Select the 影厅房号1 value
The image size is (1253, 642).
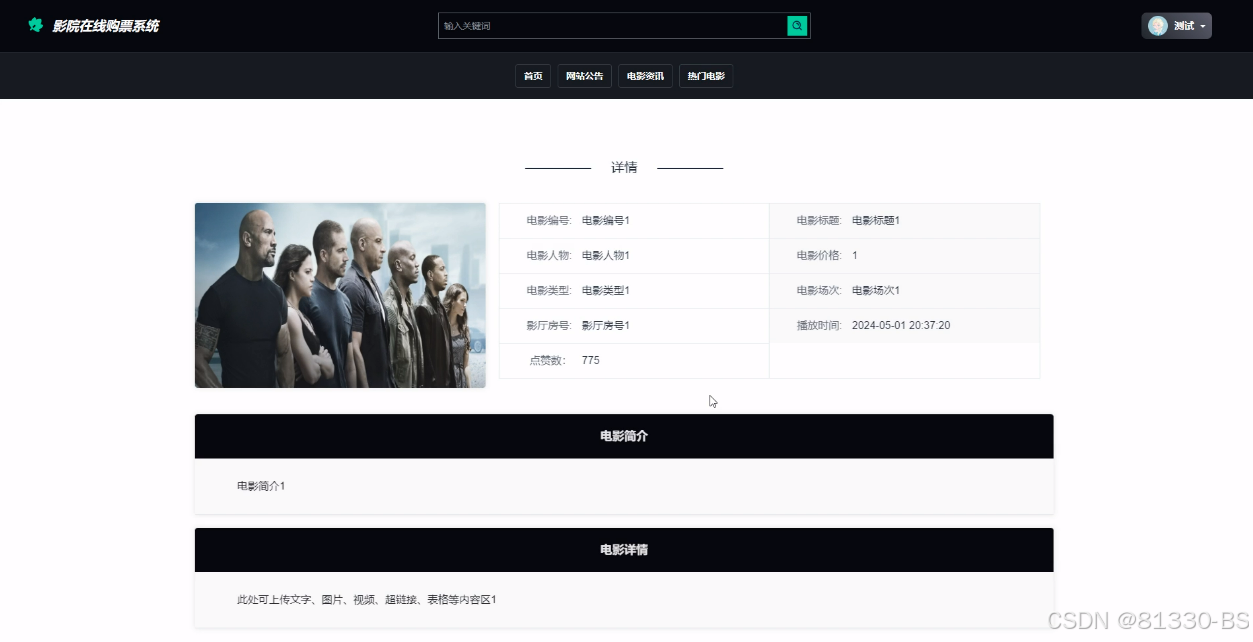(x=606, y=326)
